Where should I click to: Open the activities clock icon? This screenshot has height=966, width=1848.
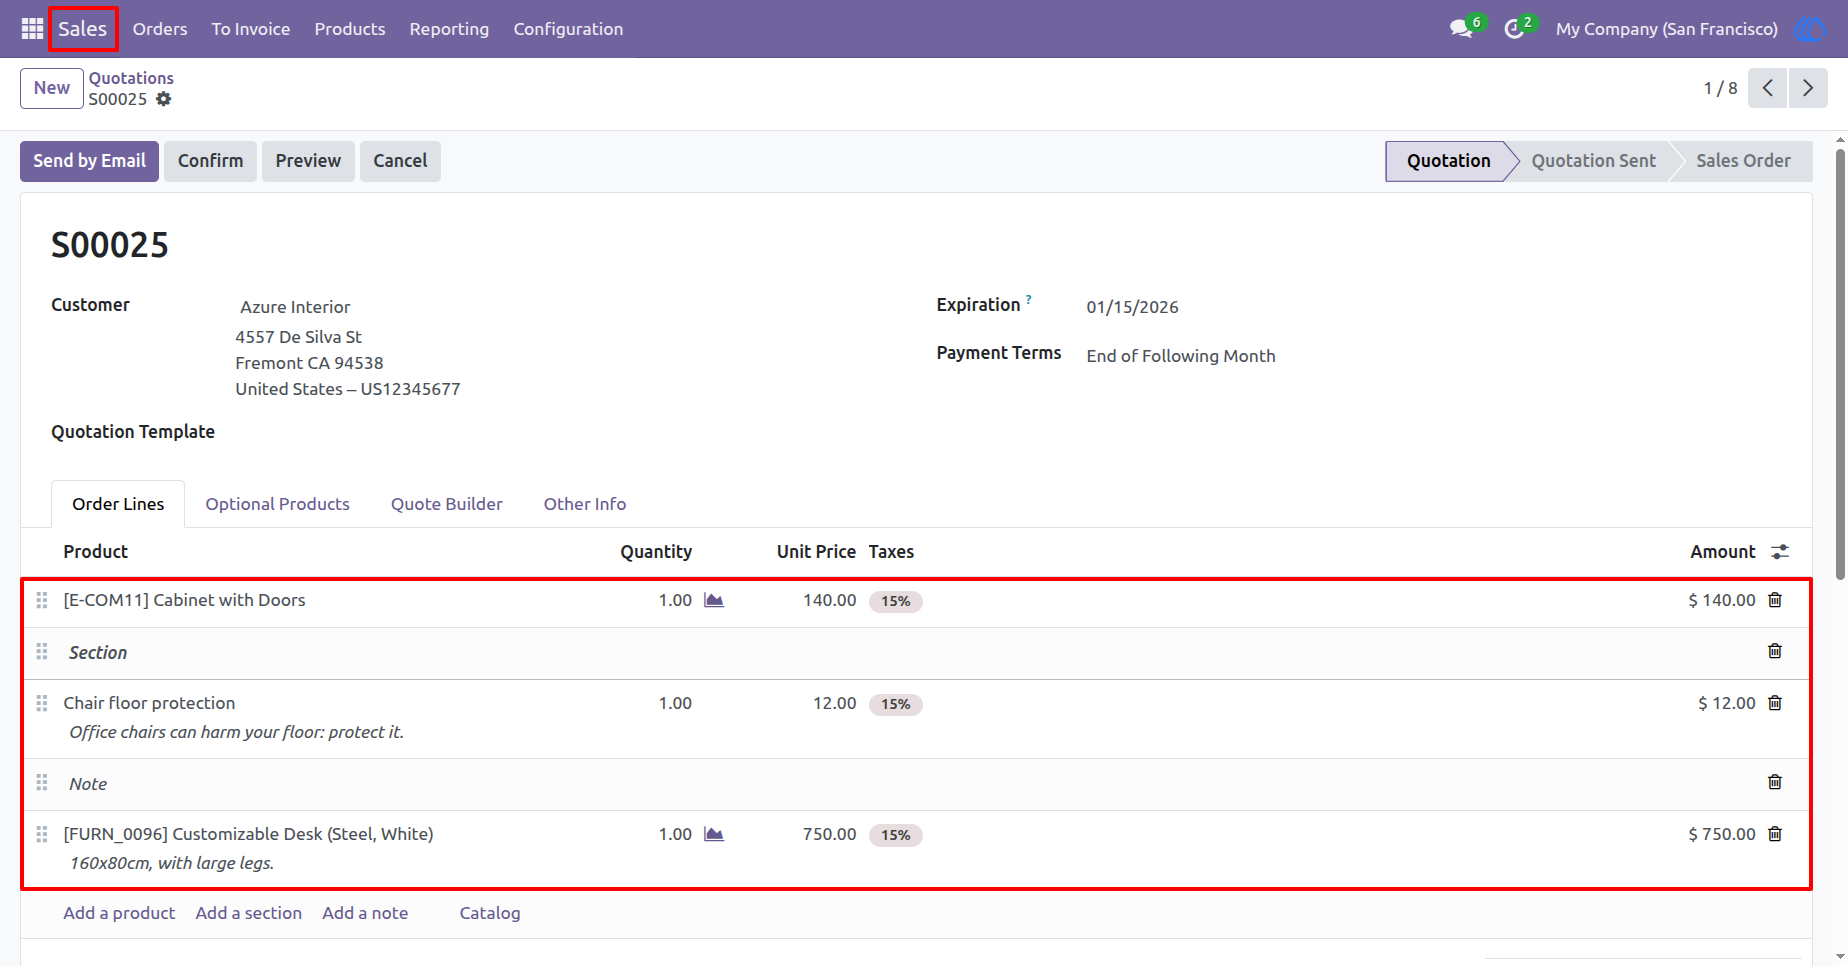coord(1514,29)
